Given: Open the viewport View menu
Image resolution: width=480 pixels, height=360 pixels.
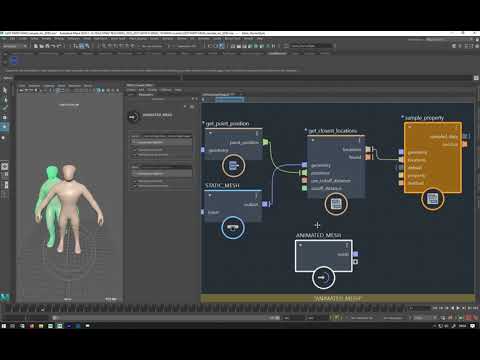Looking at the screenshot, I should coord(22,86).
